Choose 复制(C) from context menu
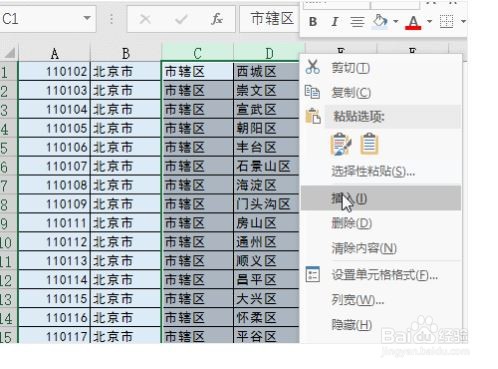498x369 pixels. pos(351,92)
